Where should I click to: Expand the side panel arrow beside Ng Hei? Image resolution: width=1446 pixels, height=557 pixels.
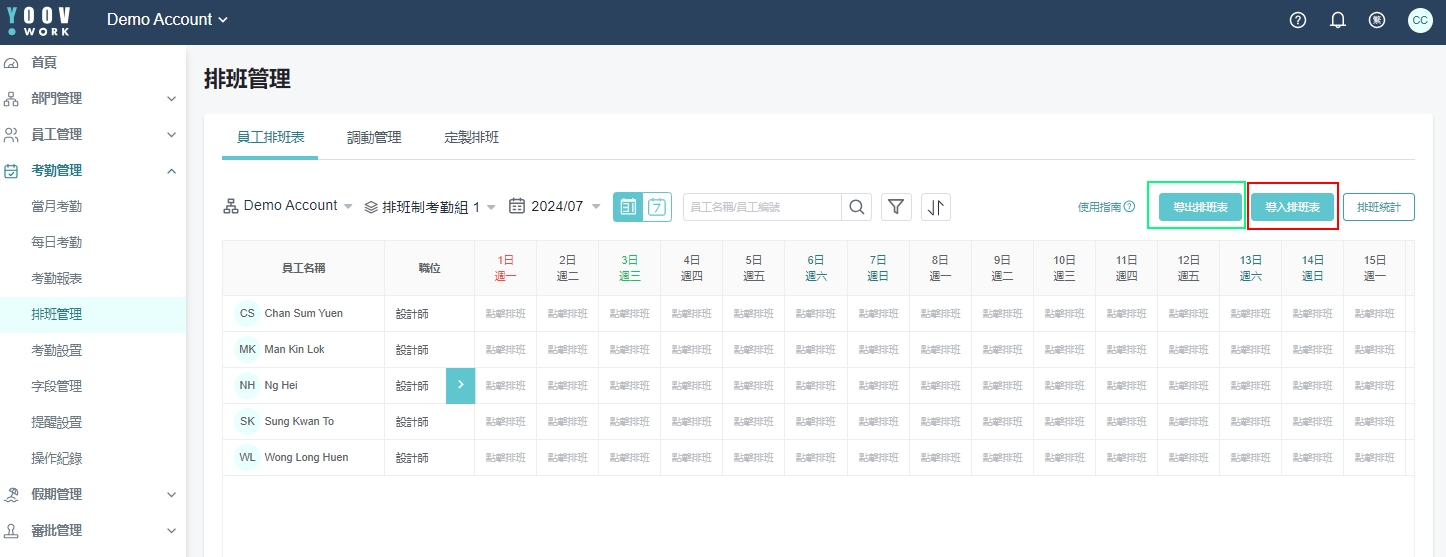pyautogui.click(x=460, y=385)
